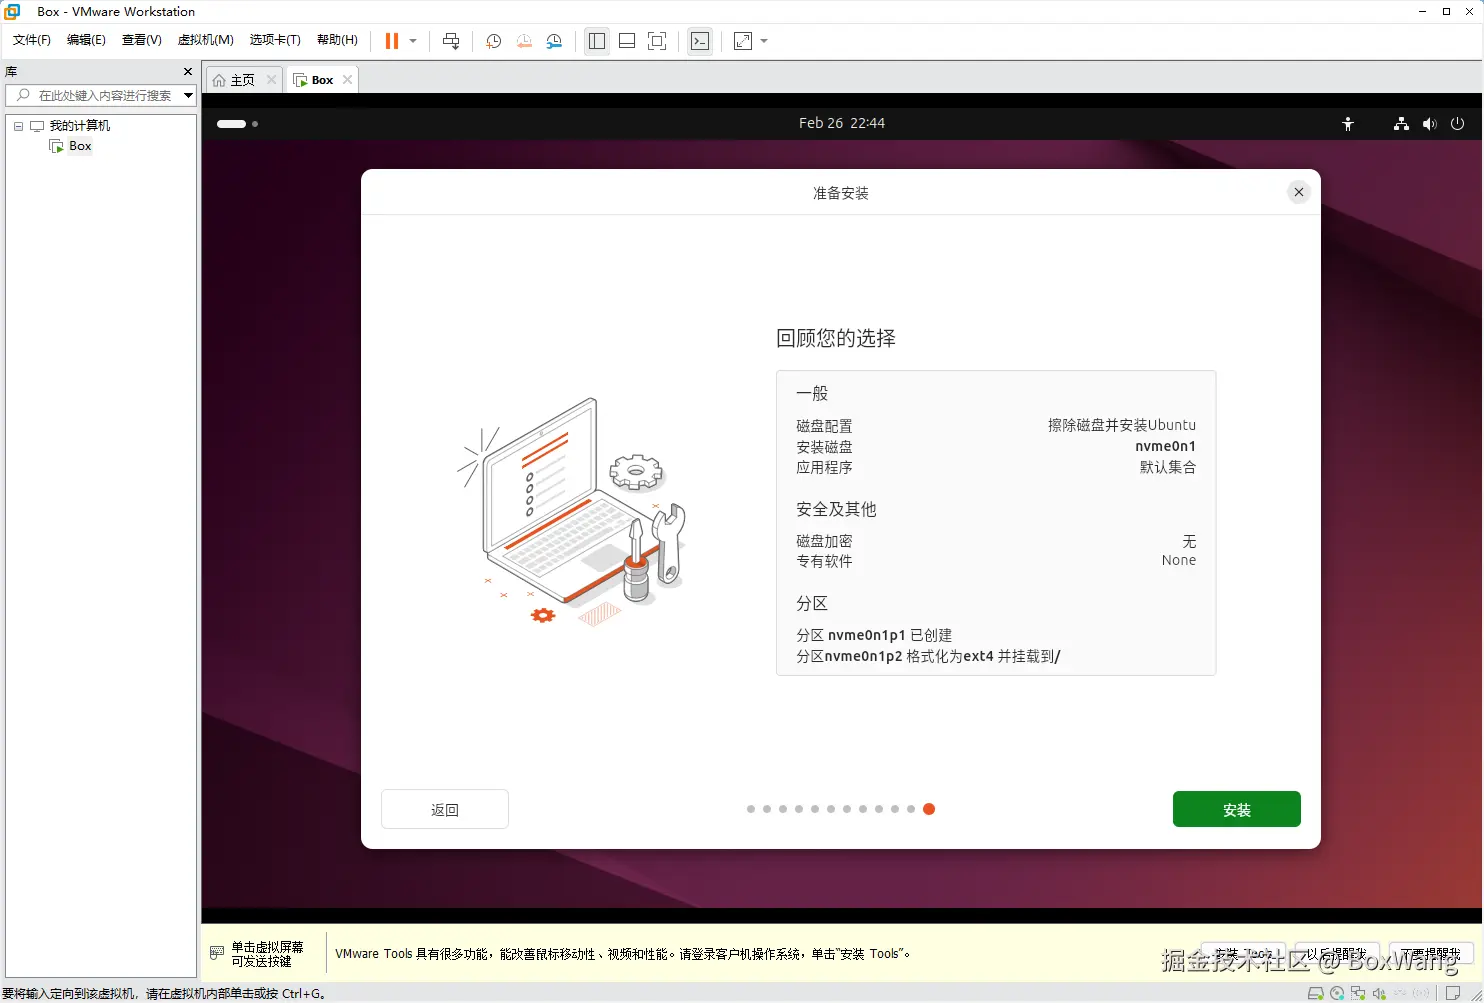Image resolution: width=1484 pixels, height=1003 pixels.
Task: Collapse the 我的计算机 tree node
Action: [x=17, y=125]
